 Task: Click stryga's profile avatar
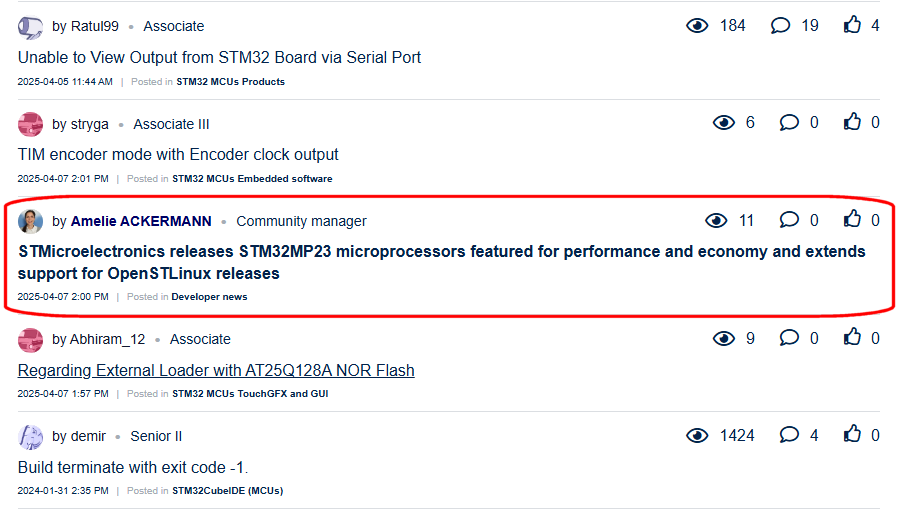(x=30, y=124)
